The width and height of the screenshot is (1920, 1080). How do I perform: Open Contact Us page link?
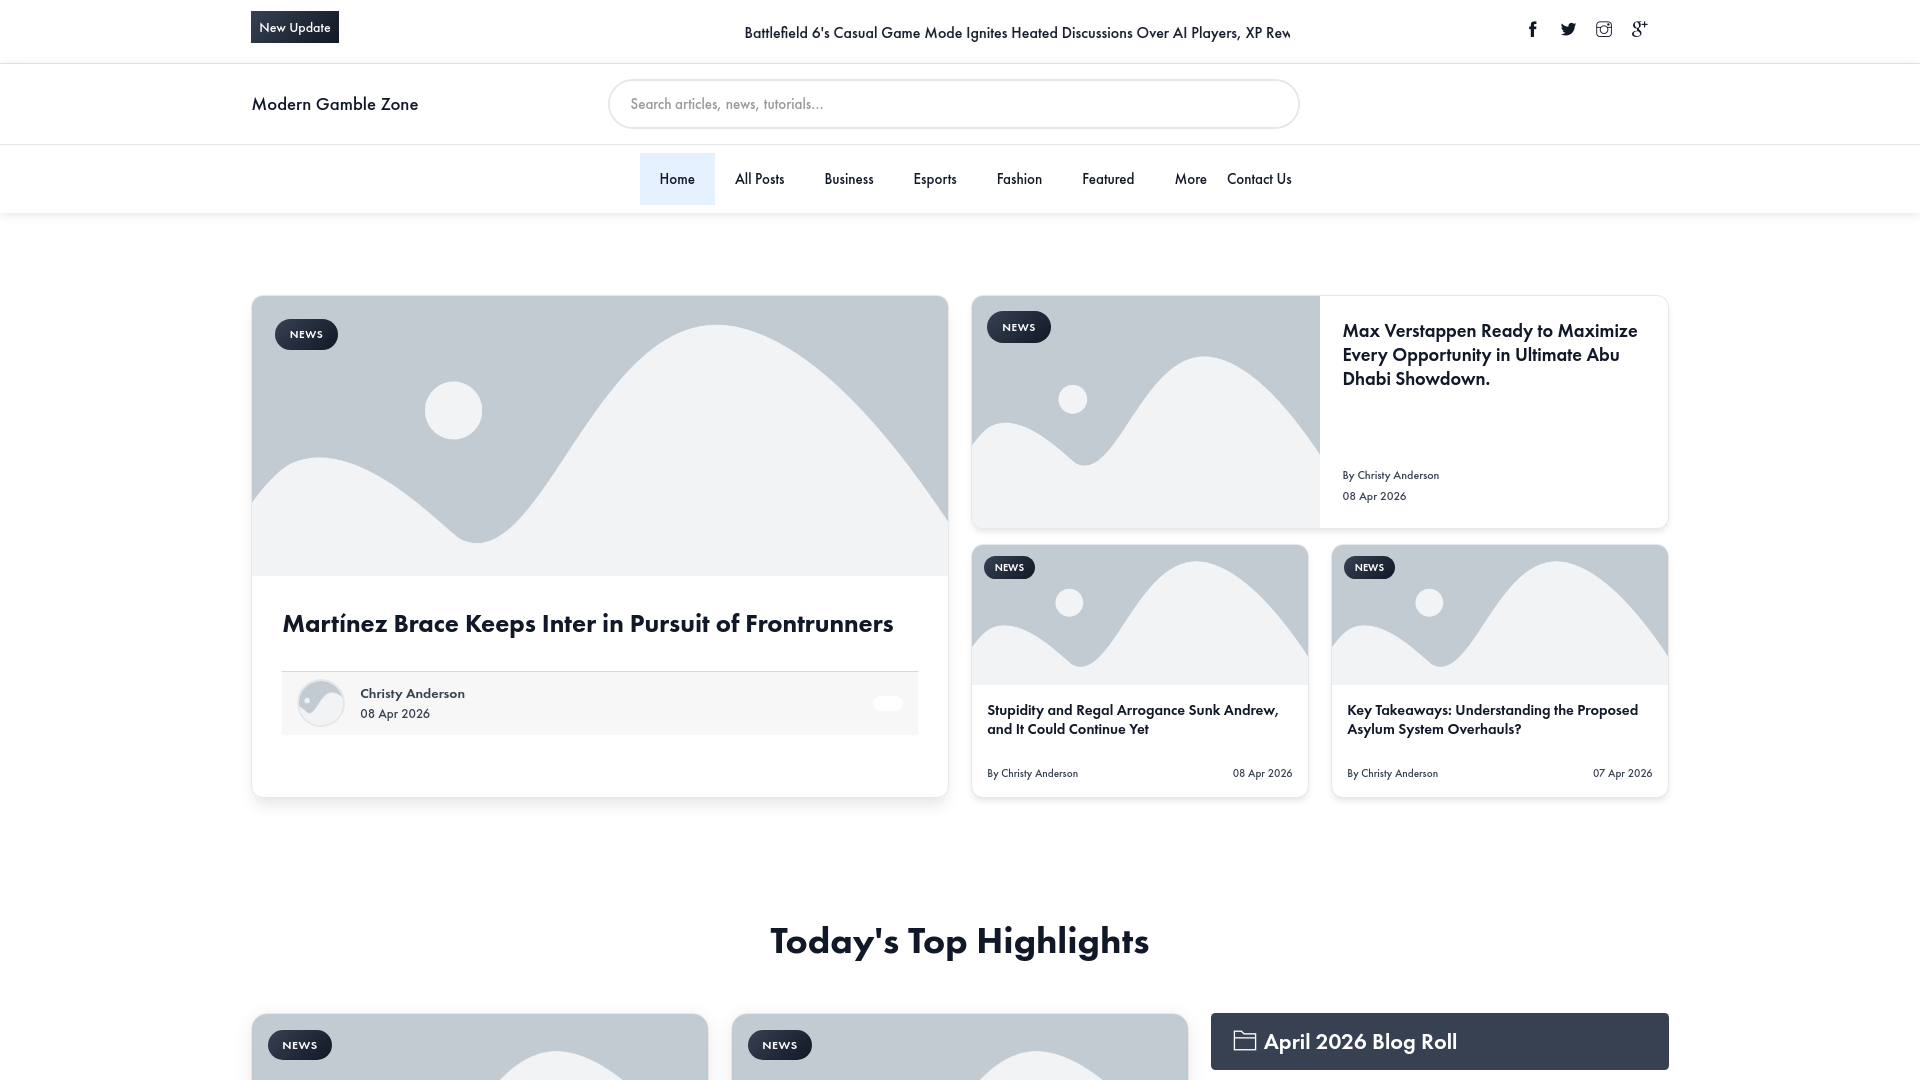click(x=1259, y=179)
